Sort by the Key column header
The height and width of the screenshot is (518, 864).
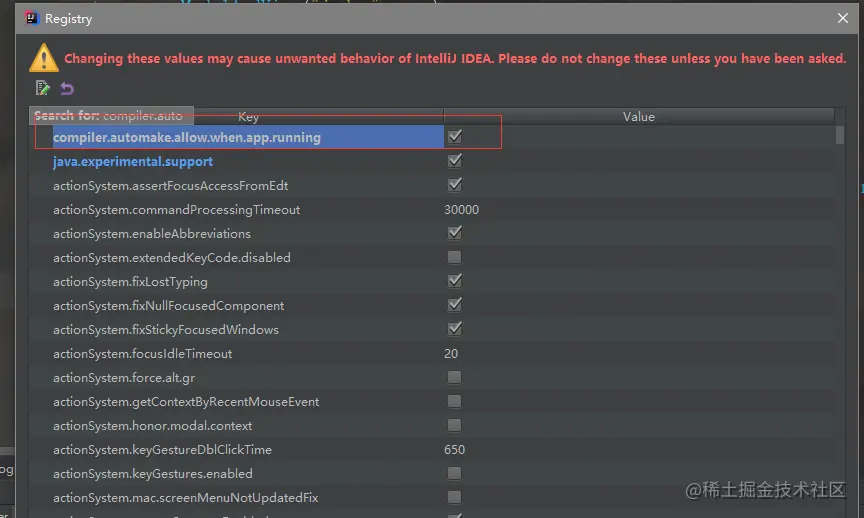click(248, 116)
